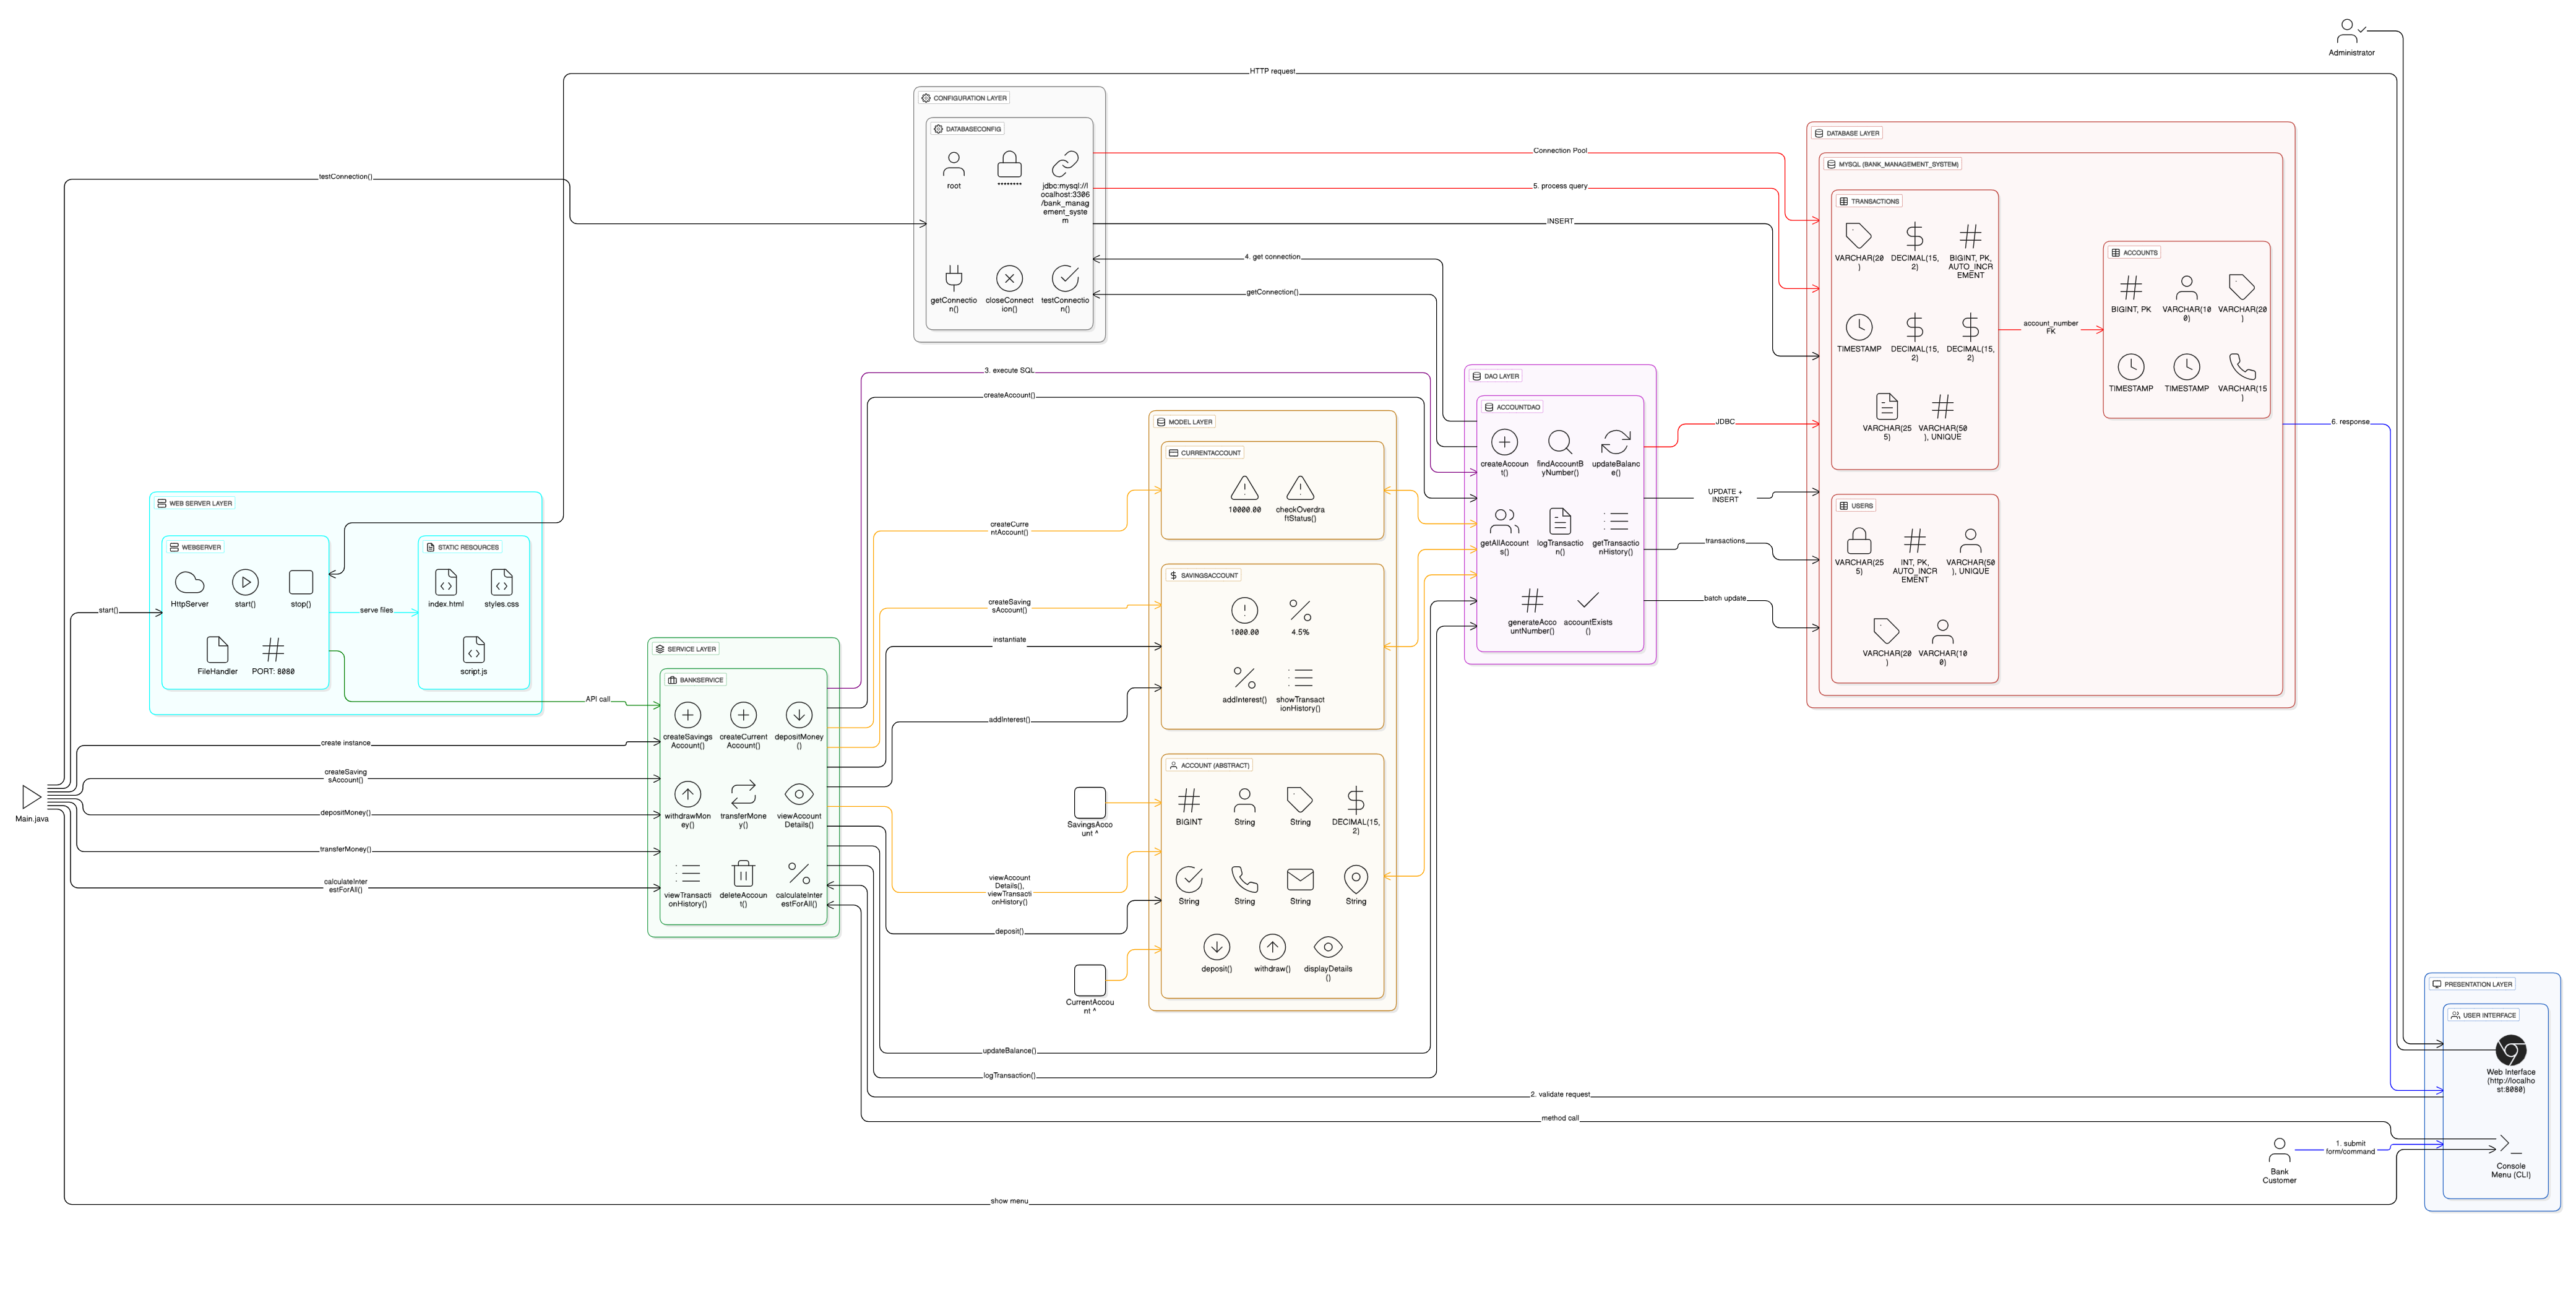Select the SavingsAccount ^ square node
The width and height of the screenshot is (2576, 1300).
1089,802
